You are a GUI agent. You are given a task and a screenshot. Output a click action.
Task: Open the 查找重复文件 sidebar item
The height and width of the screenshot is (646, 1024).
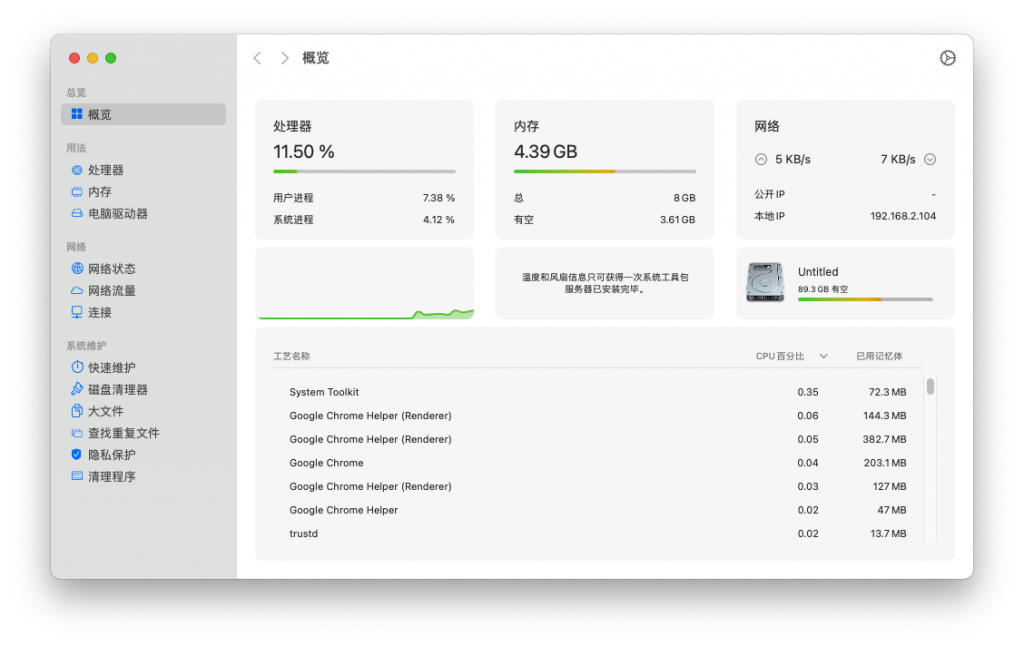143,432
